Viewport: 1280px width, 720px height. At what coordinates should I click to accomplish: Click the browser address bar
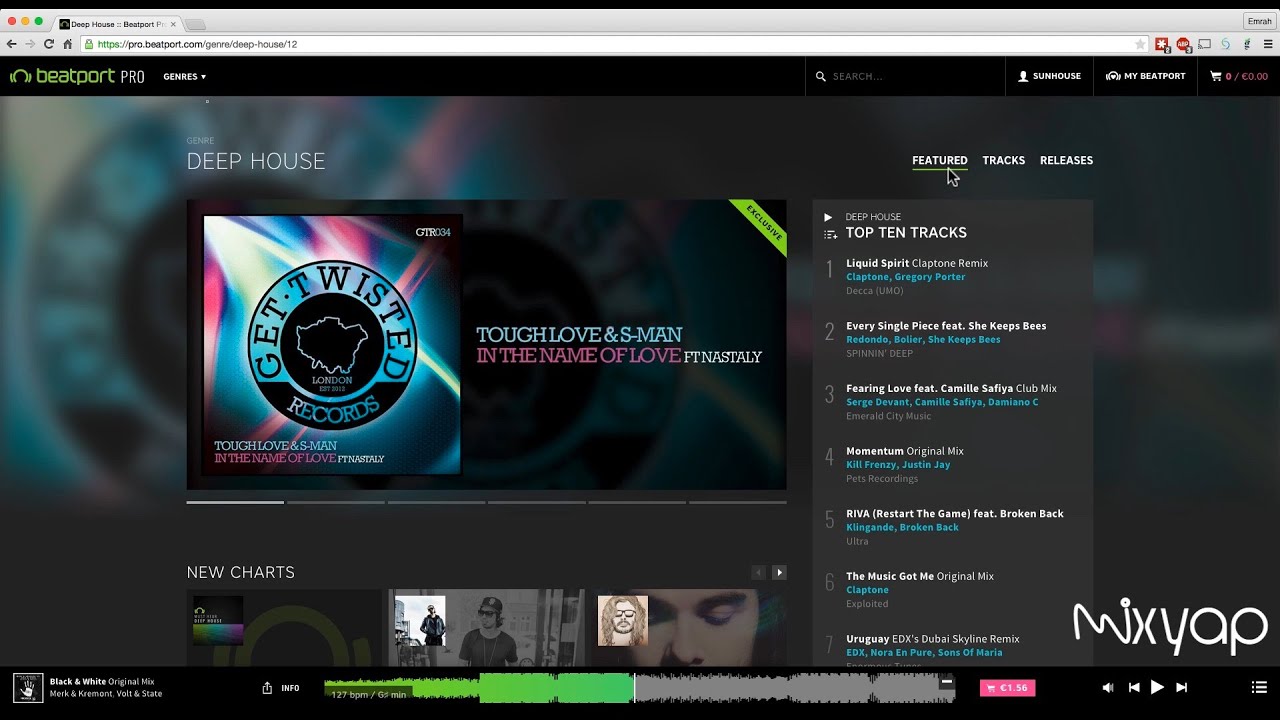(615, 44)
